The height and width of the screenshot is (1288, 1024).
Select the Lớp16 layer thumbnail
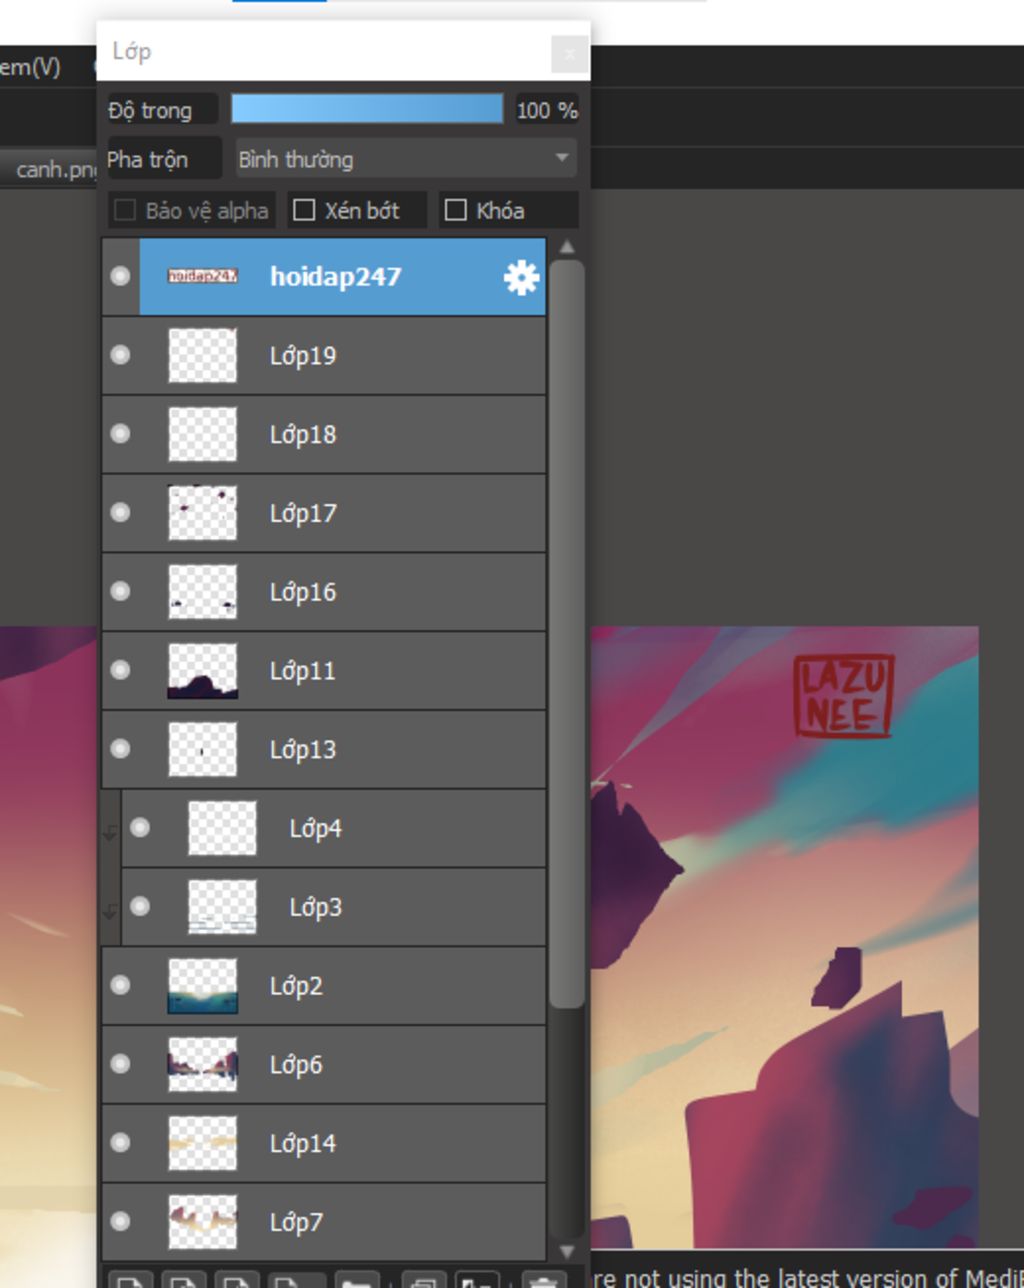(203, 591)
